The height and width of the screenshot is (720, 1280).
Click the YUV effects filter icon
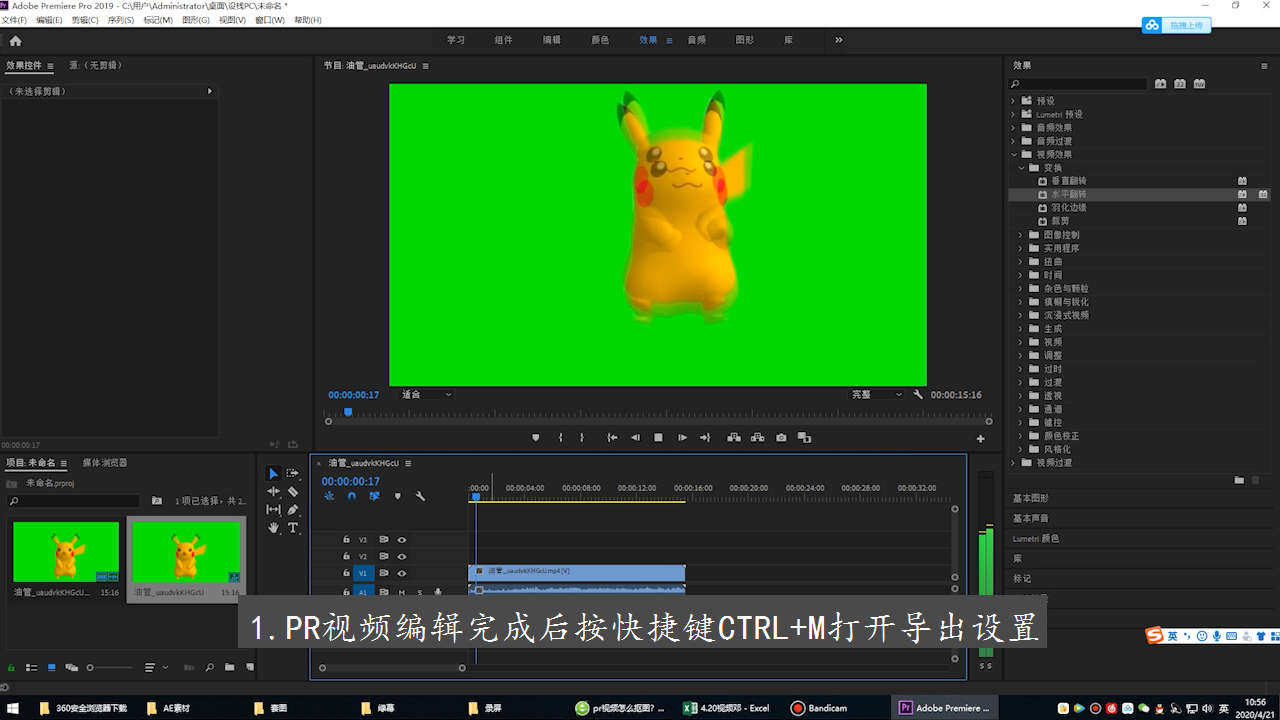1199,84
